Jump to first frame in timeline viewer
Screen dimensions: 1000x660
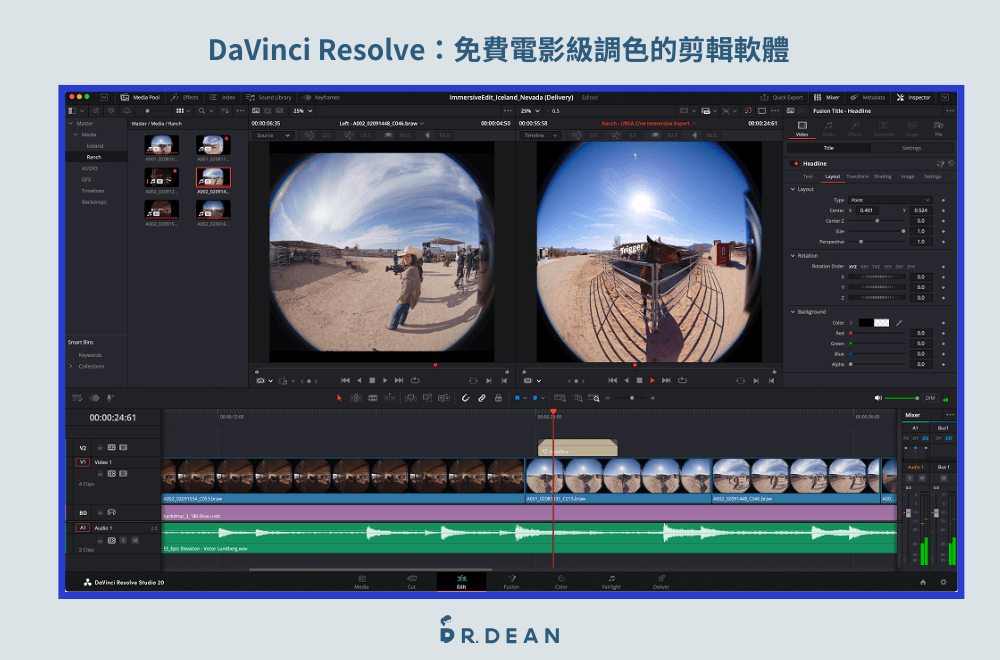pos(612,381)
